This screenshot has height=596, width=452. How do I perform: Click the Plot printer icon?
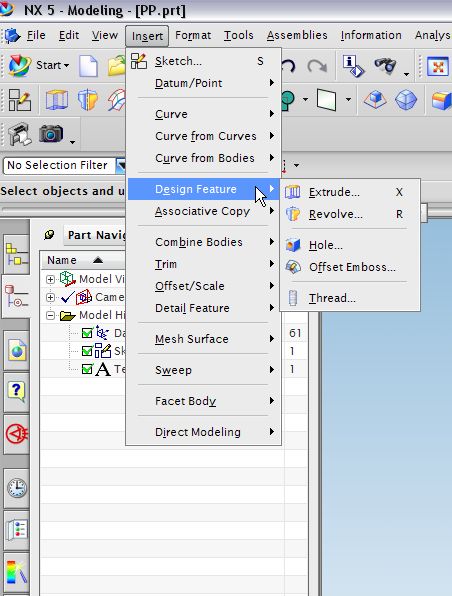(x=20, y=134)
